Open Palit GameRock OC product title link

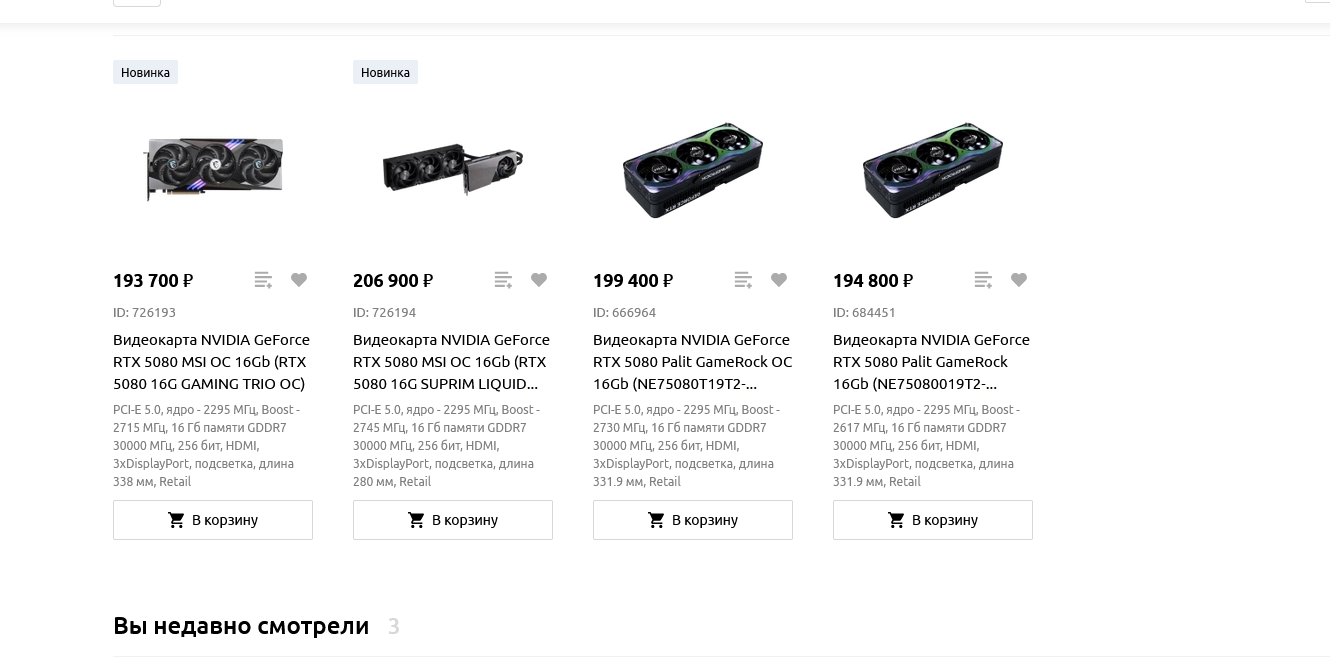[x=692, y=362]
